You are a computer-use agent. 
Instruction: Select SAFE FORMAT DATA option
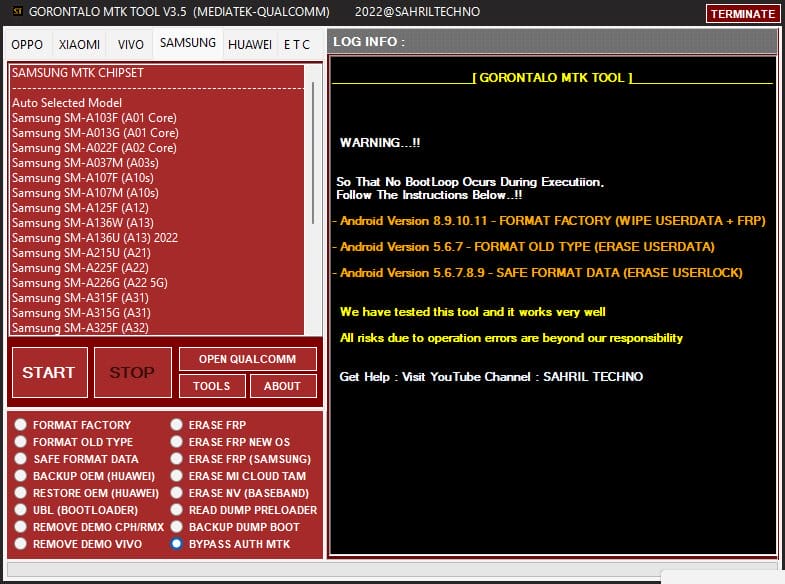(77, 459)
